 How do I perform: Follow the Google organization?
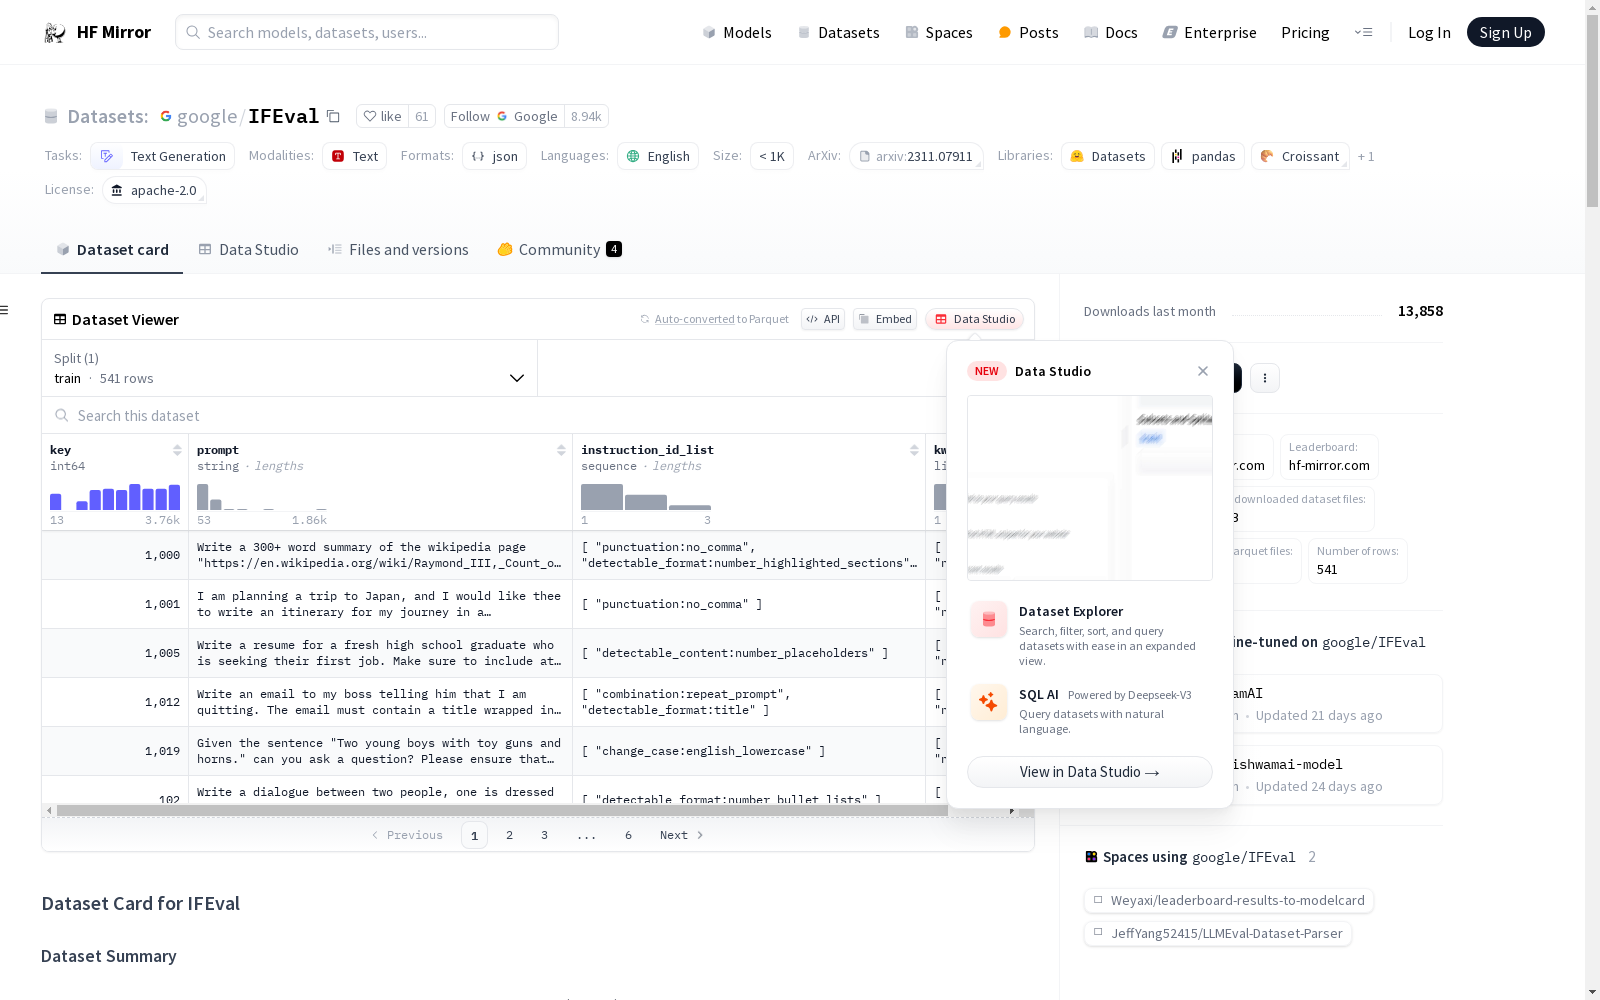click(504, 116)
